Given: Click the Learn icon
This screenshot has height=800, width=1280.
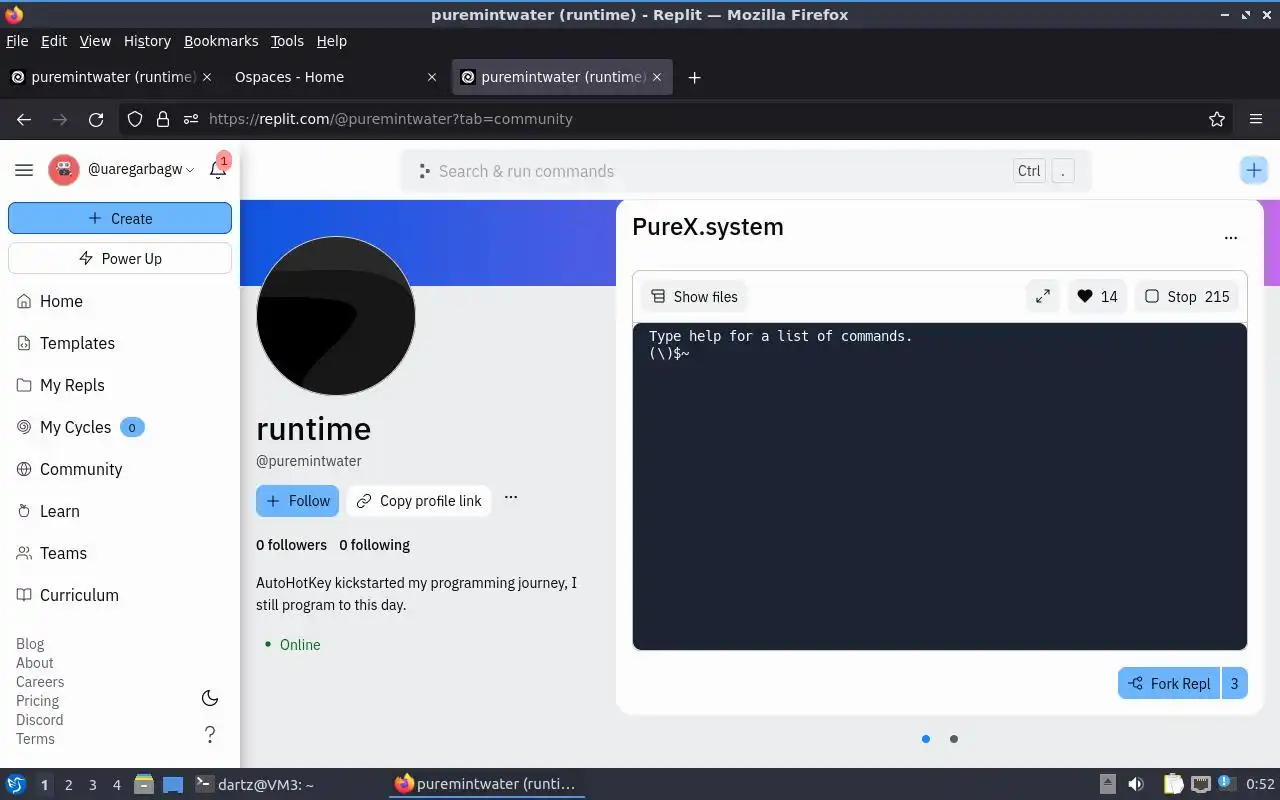Looking at the screenshot, I should (24, 511).
